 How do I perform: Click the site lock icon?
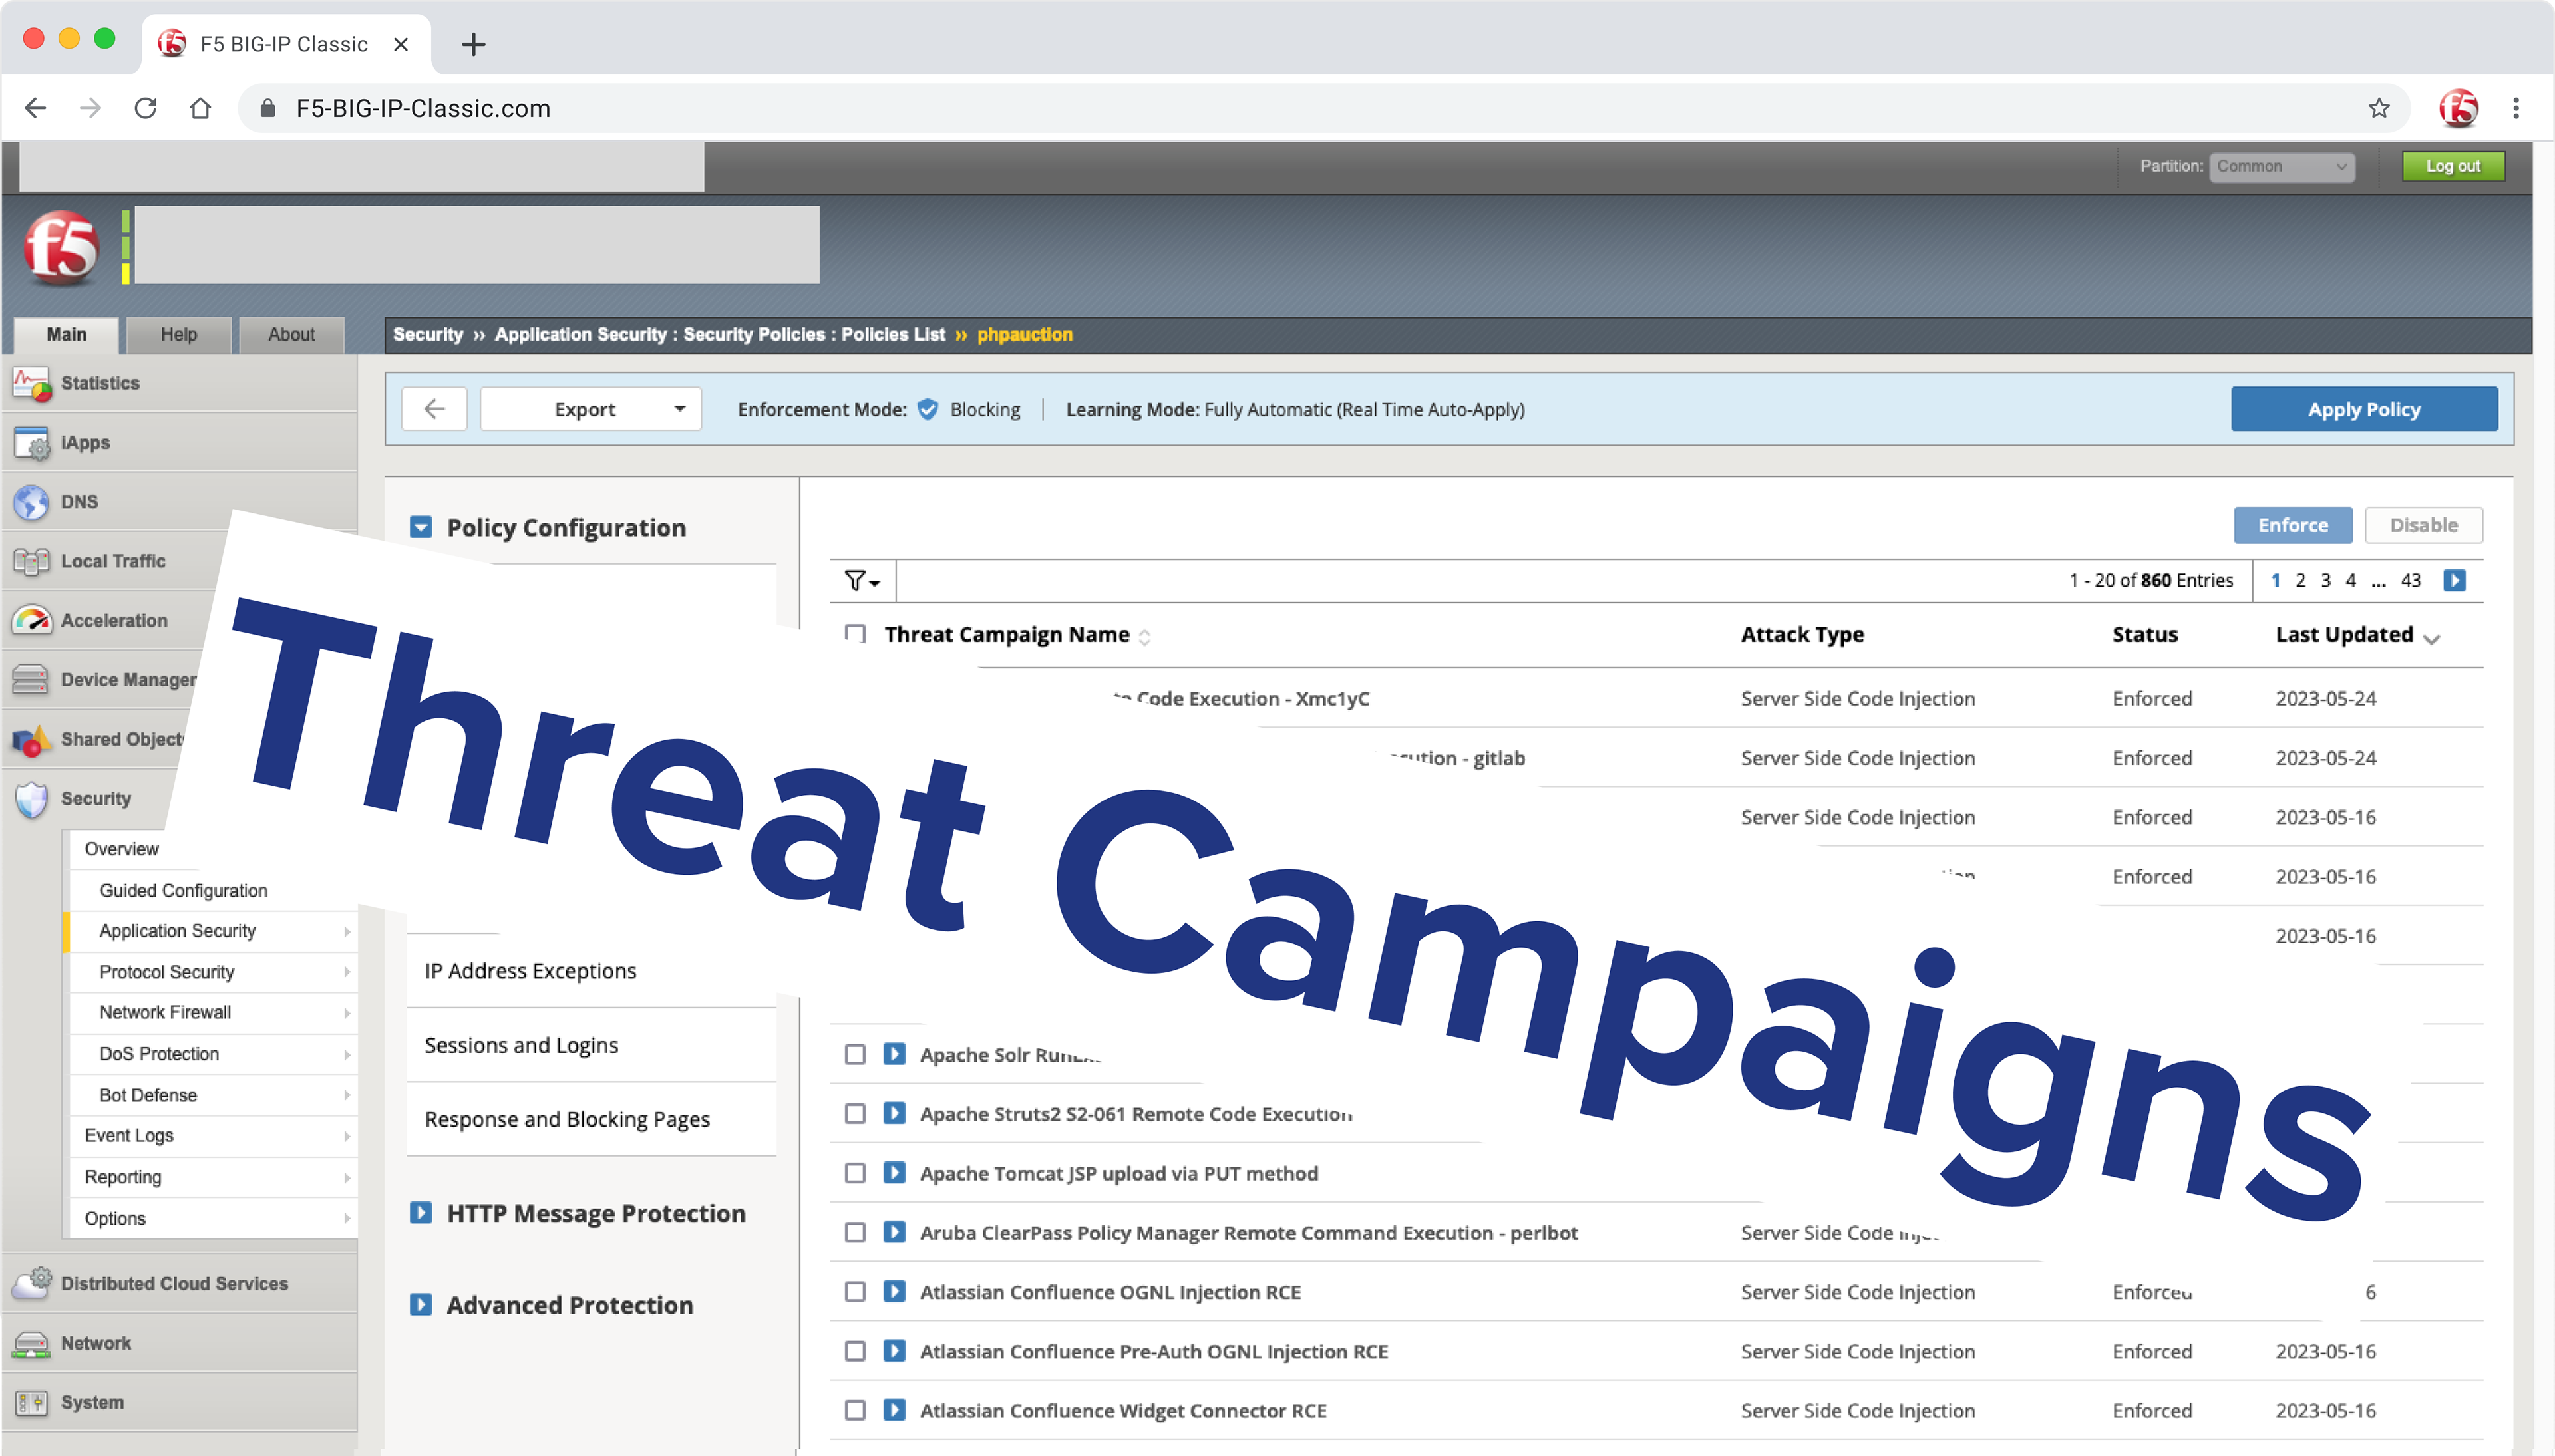(267, 108)
